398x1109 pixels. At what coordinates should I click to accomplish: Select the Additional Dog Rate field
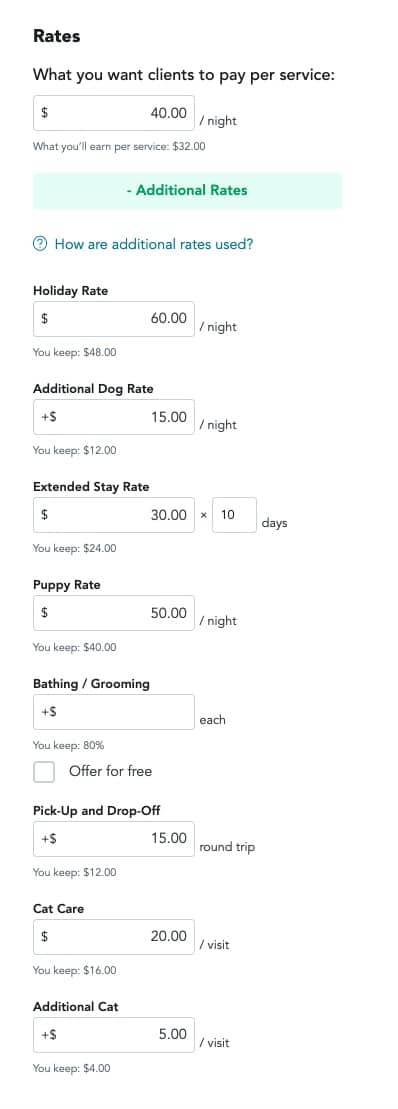114,417
